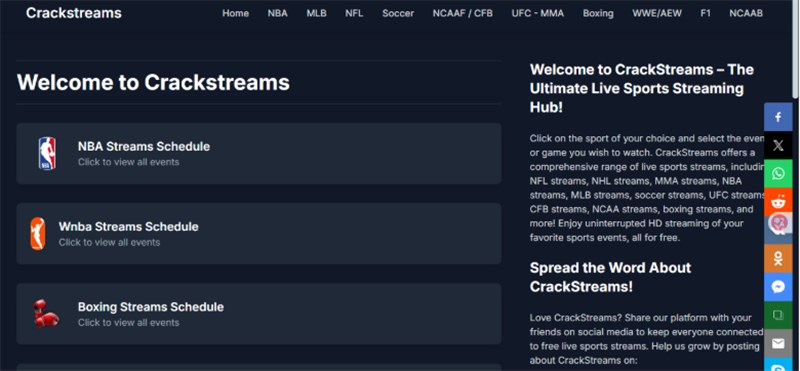The height and width of the screenshot is (371, 800).
Task: Share via the WhatsApp icon
Action: click(x=778, y=174)
